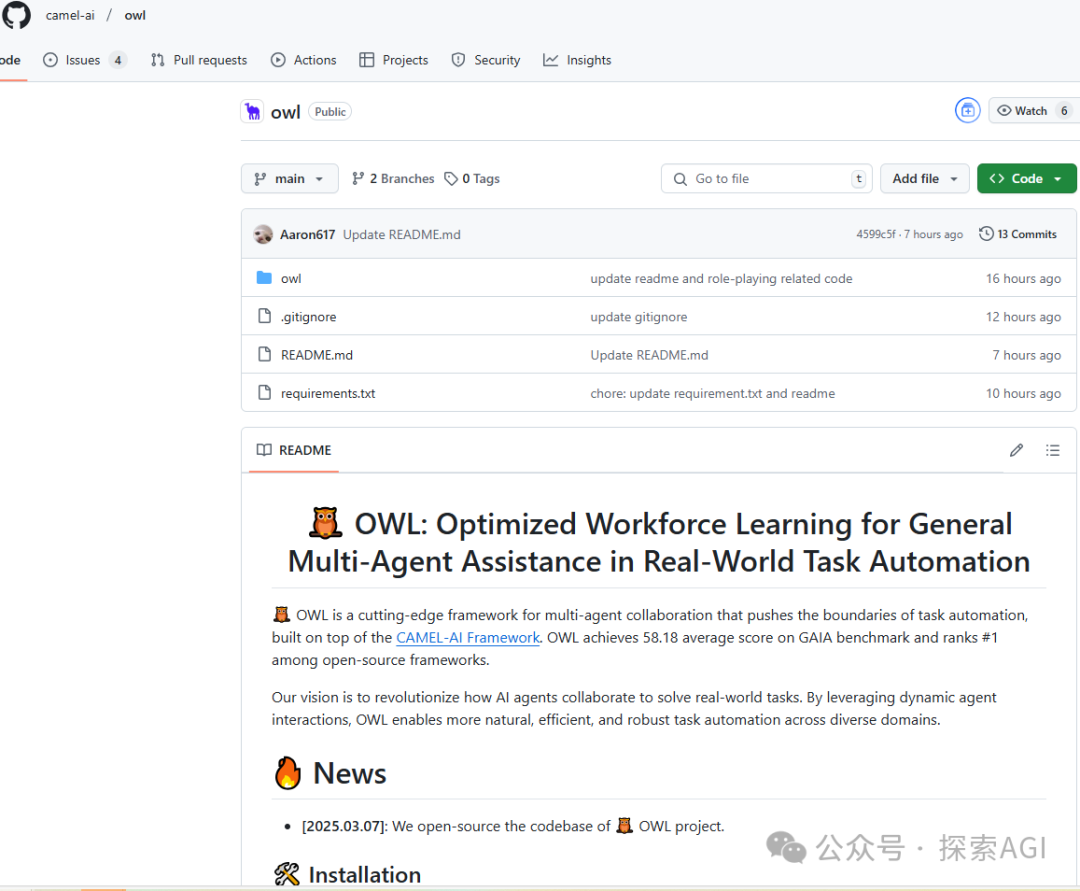Open the Add file dropdown
1080x891 pixels.
(924, 178)
